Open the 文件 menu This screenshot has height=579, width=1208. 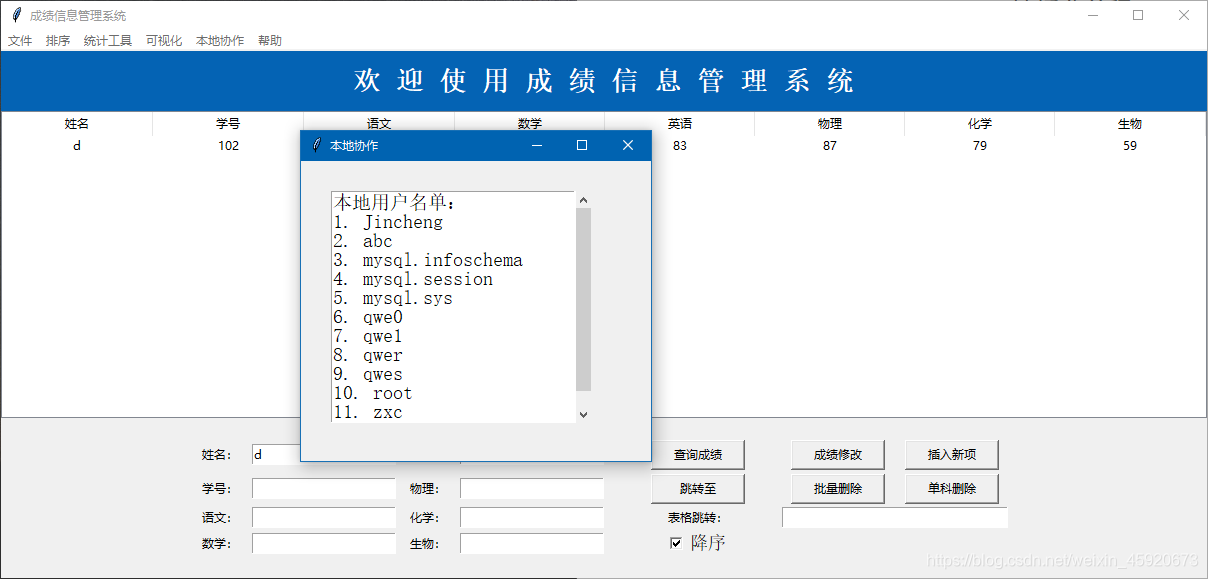20,40
